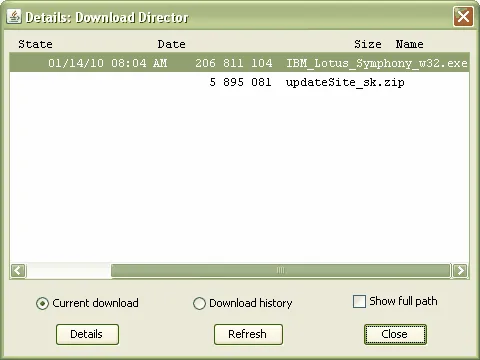Click the Date column header
Screen dimensions: 480x360
pyautogui.click(x=171, y=44)
